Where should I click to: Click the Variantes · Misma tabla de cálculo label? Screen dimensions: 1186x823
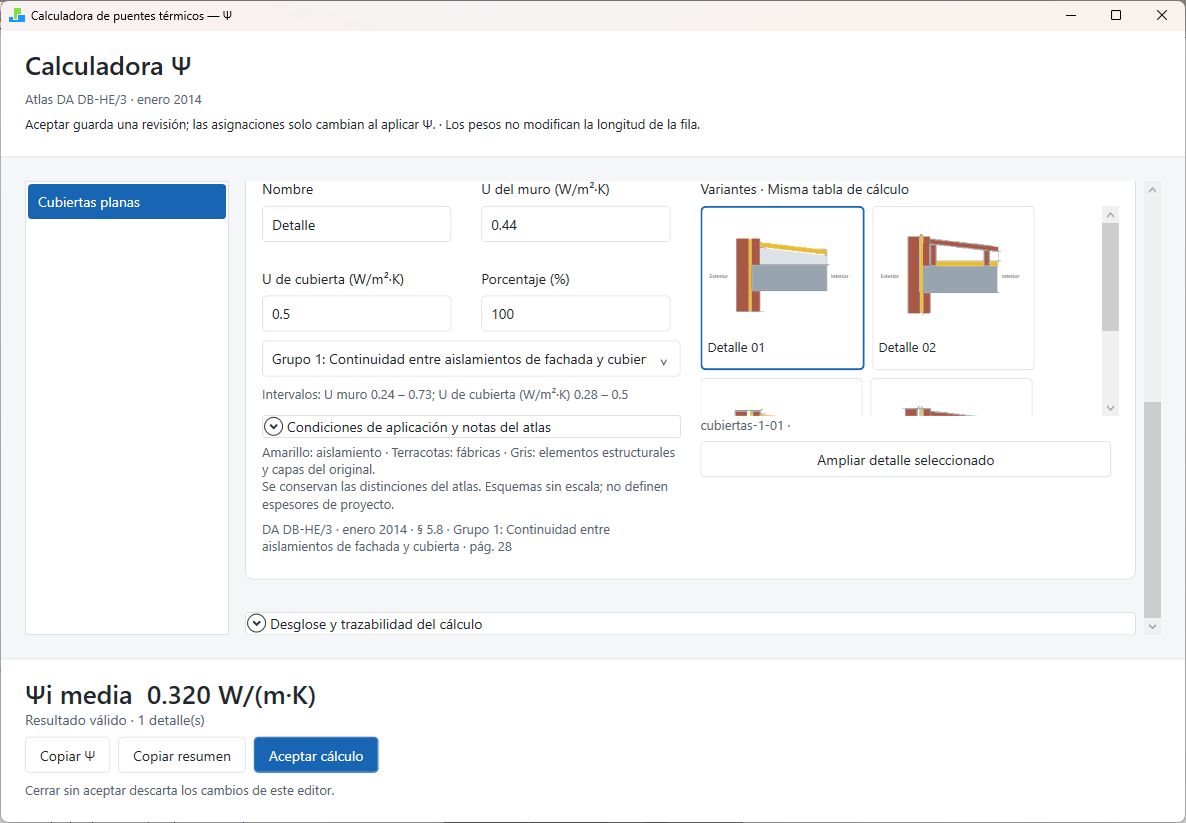(805, 189)
